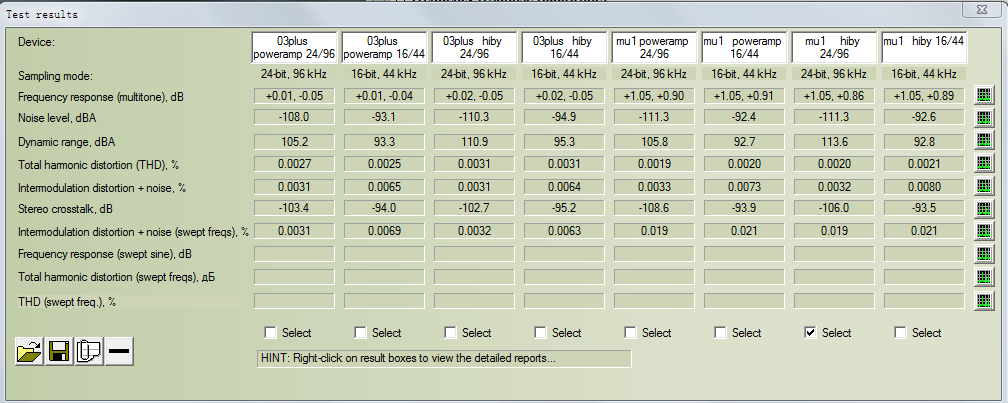
Task: Click the minus icon to remove results
Action: tap(119, 353)
